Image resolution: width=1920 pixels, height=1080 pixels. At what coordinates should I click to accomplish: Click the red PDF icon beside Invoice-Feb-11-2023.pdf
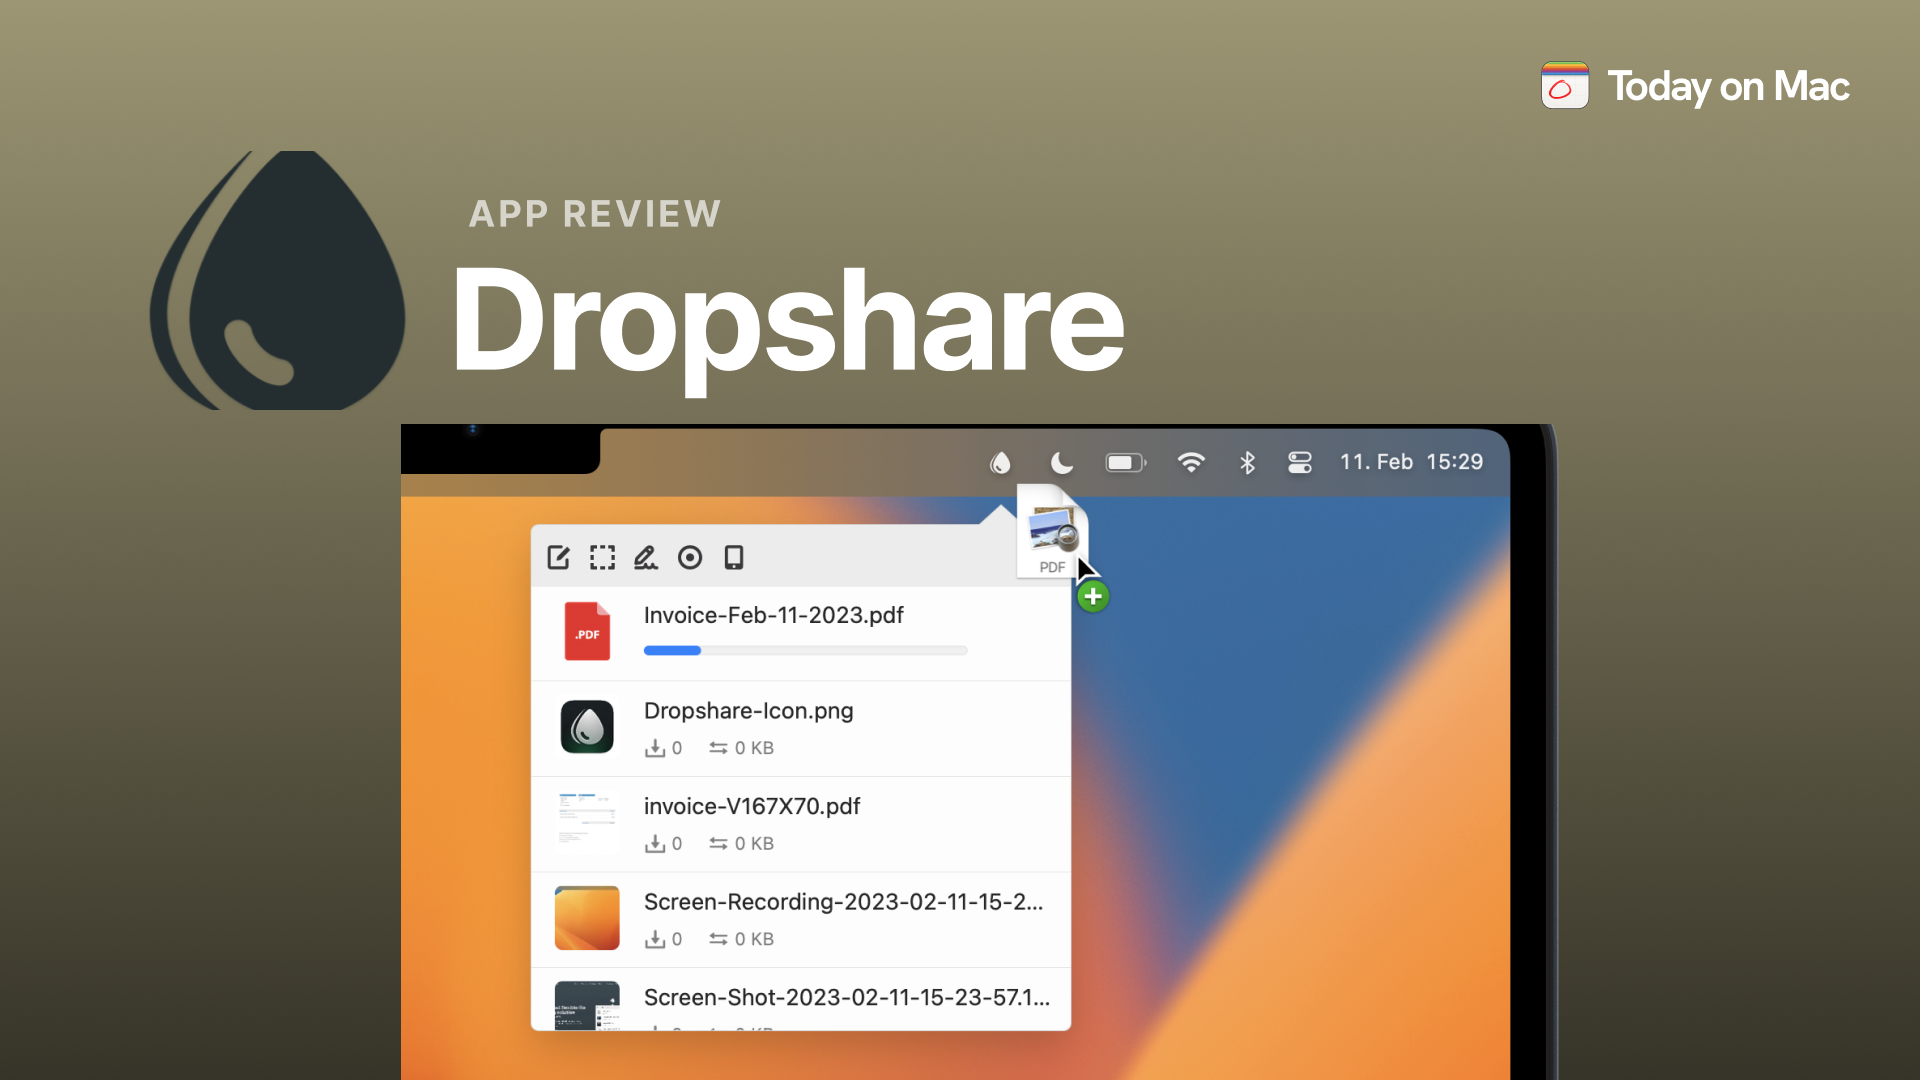coord(587,631)
